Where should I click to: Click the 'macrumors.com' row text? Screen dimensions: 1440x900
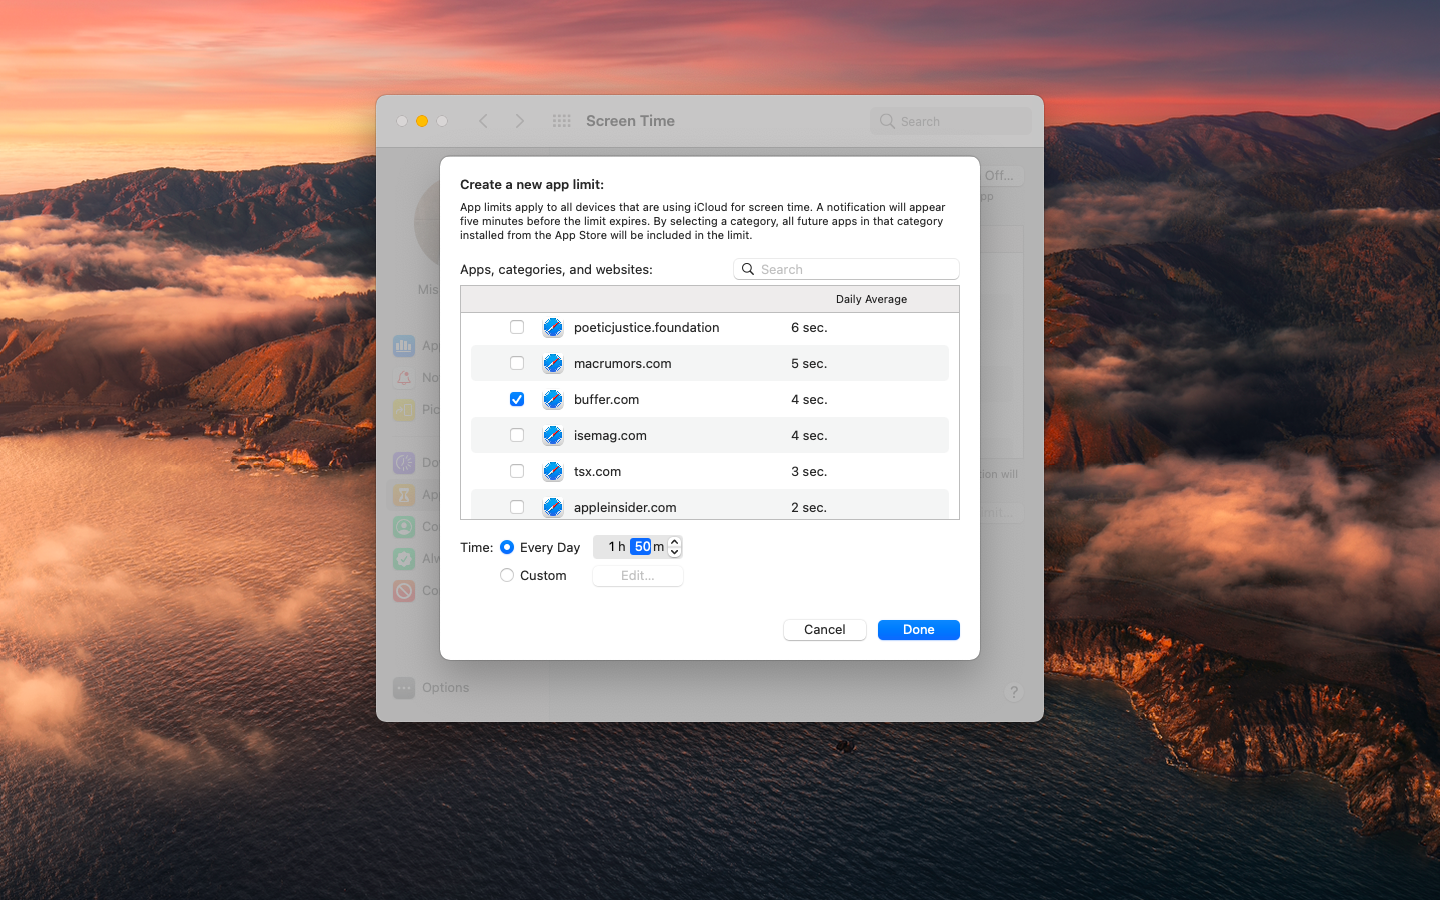[622, 363]
